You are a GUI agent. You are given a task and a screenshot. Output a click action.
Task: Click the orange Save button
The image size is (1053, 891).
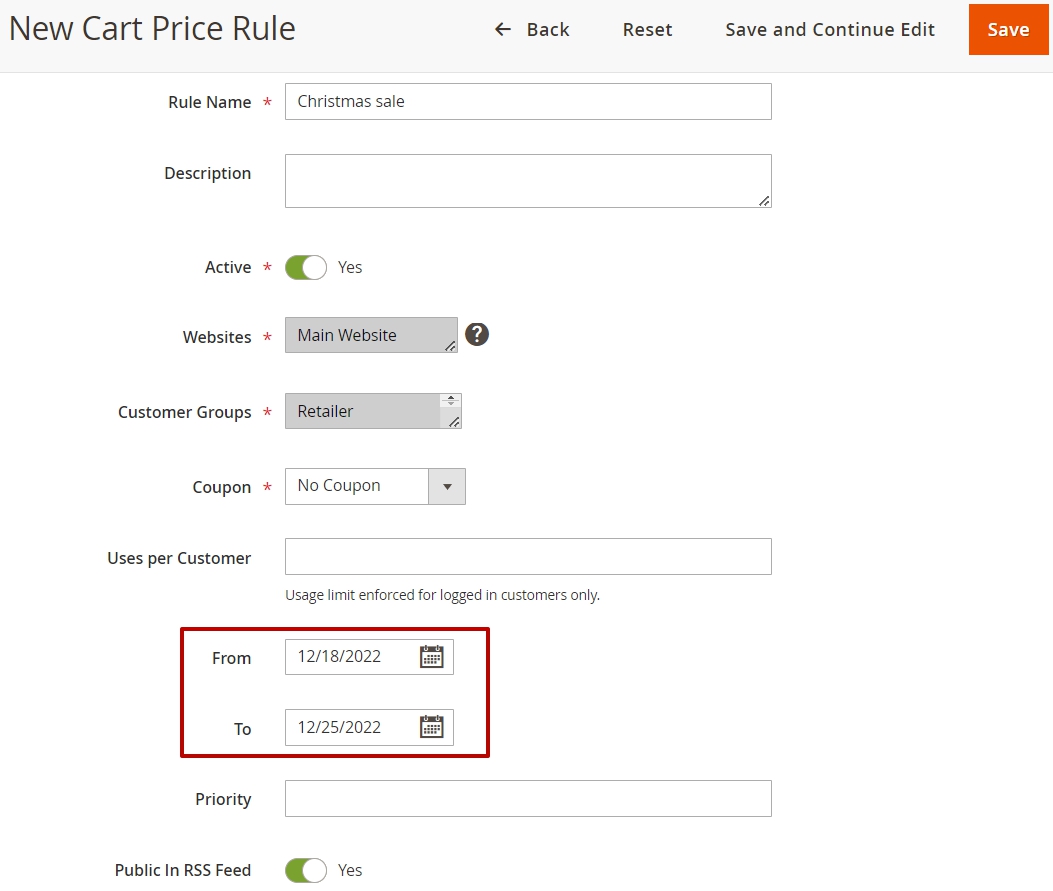[x=1008, y=30]
